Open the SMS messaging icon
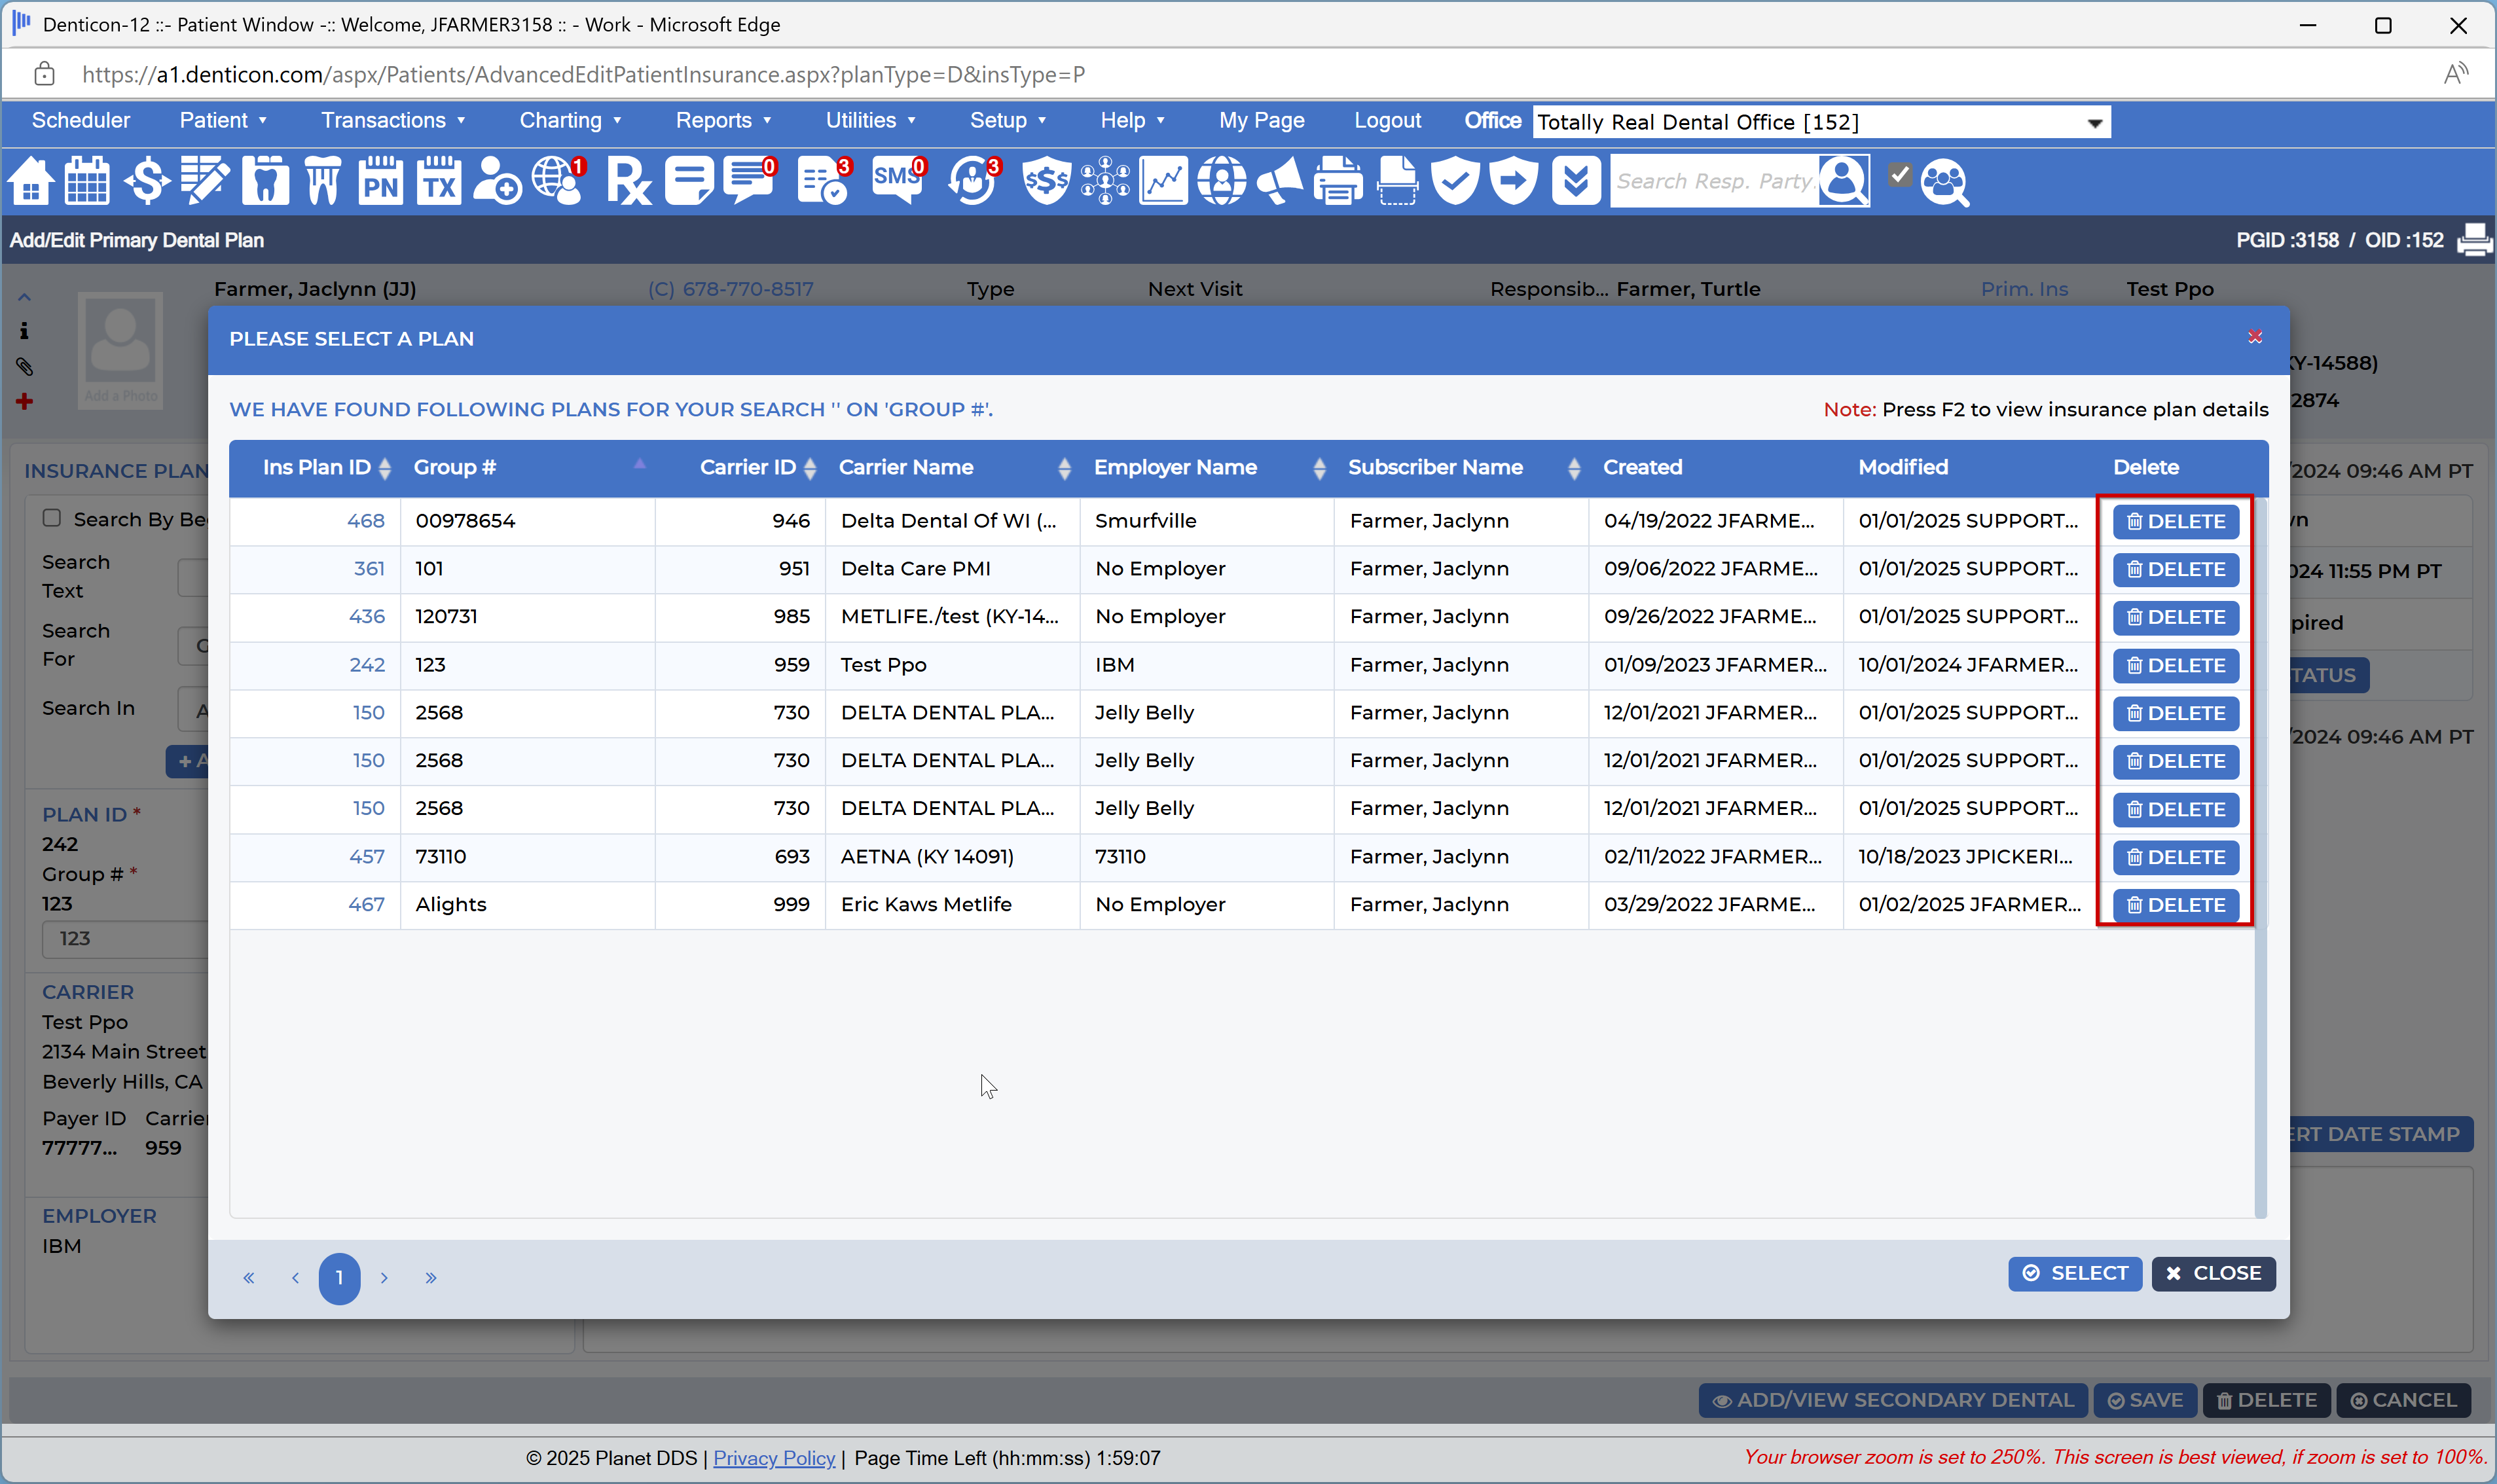This screenshot has width=2497, height=1484. (898, 181)
